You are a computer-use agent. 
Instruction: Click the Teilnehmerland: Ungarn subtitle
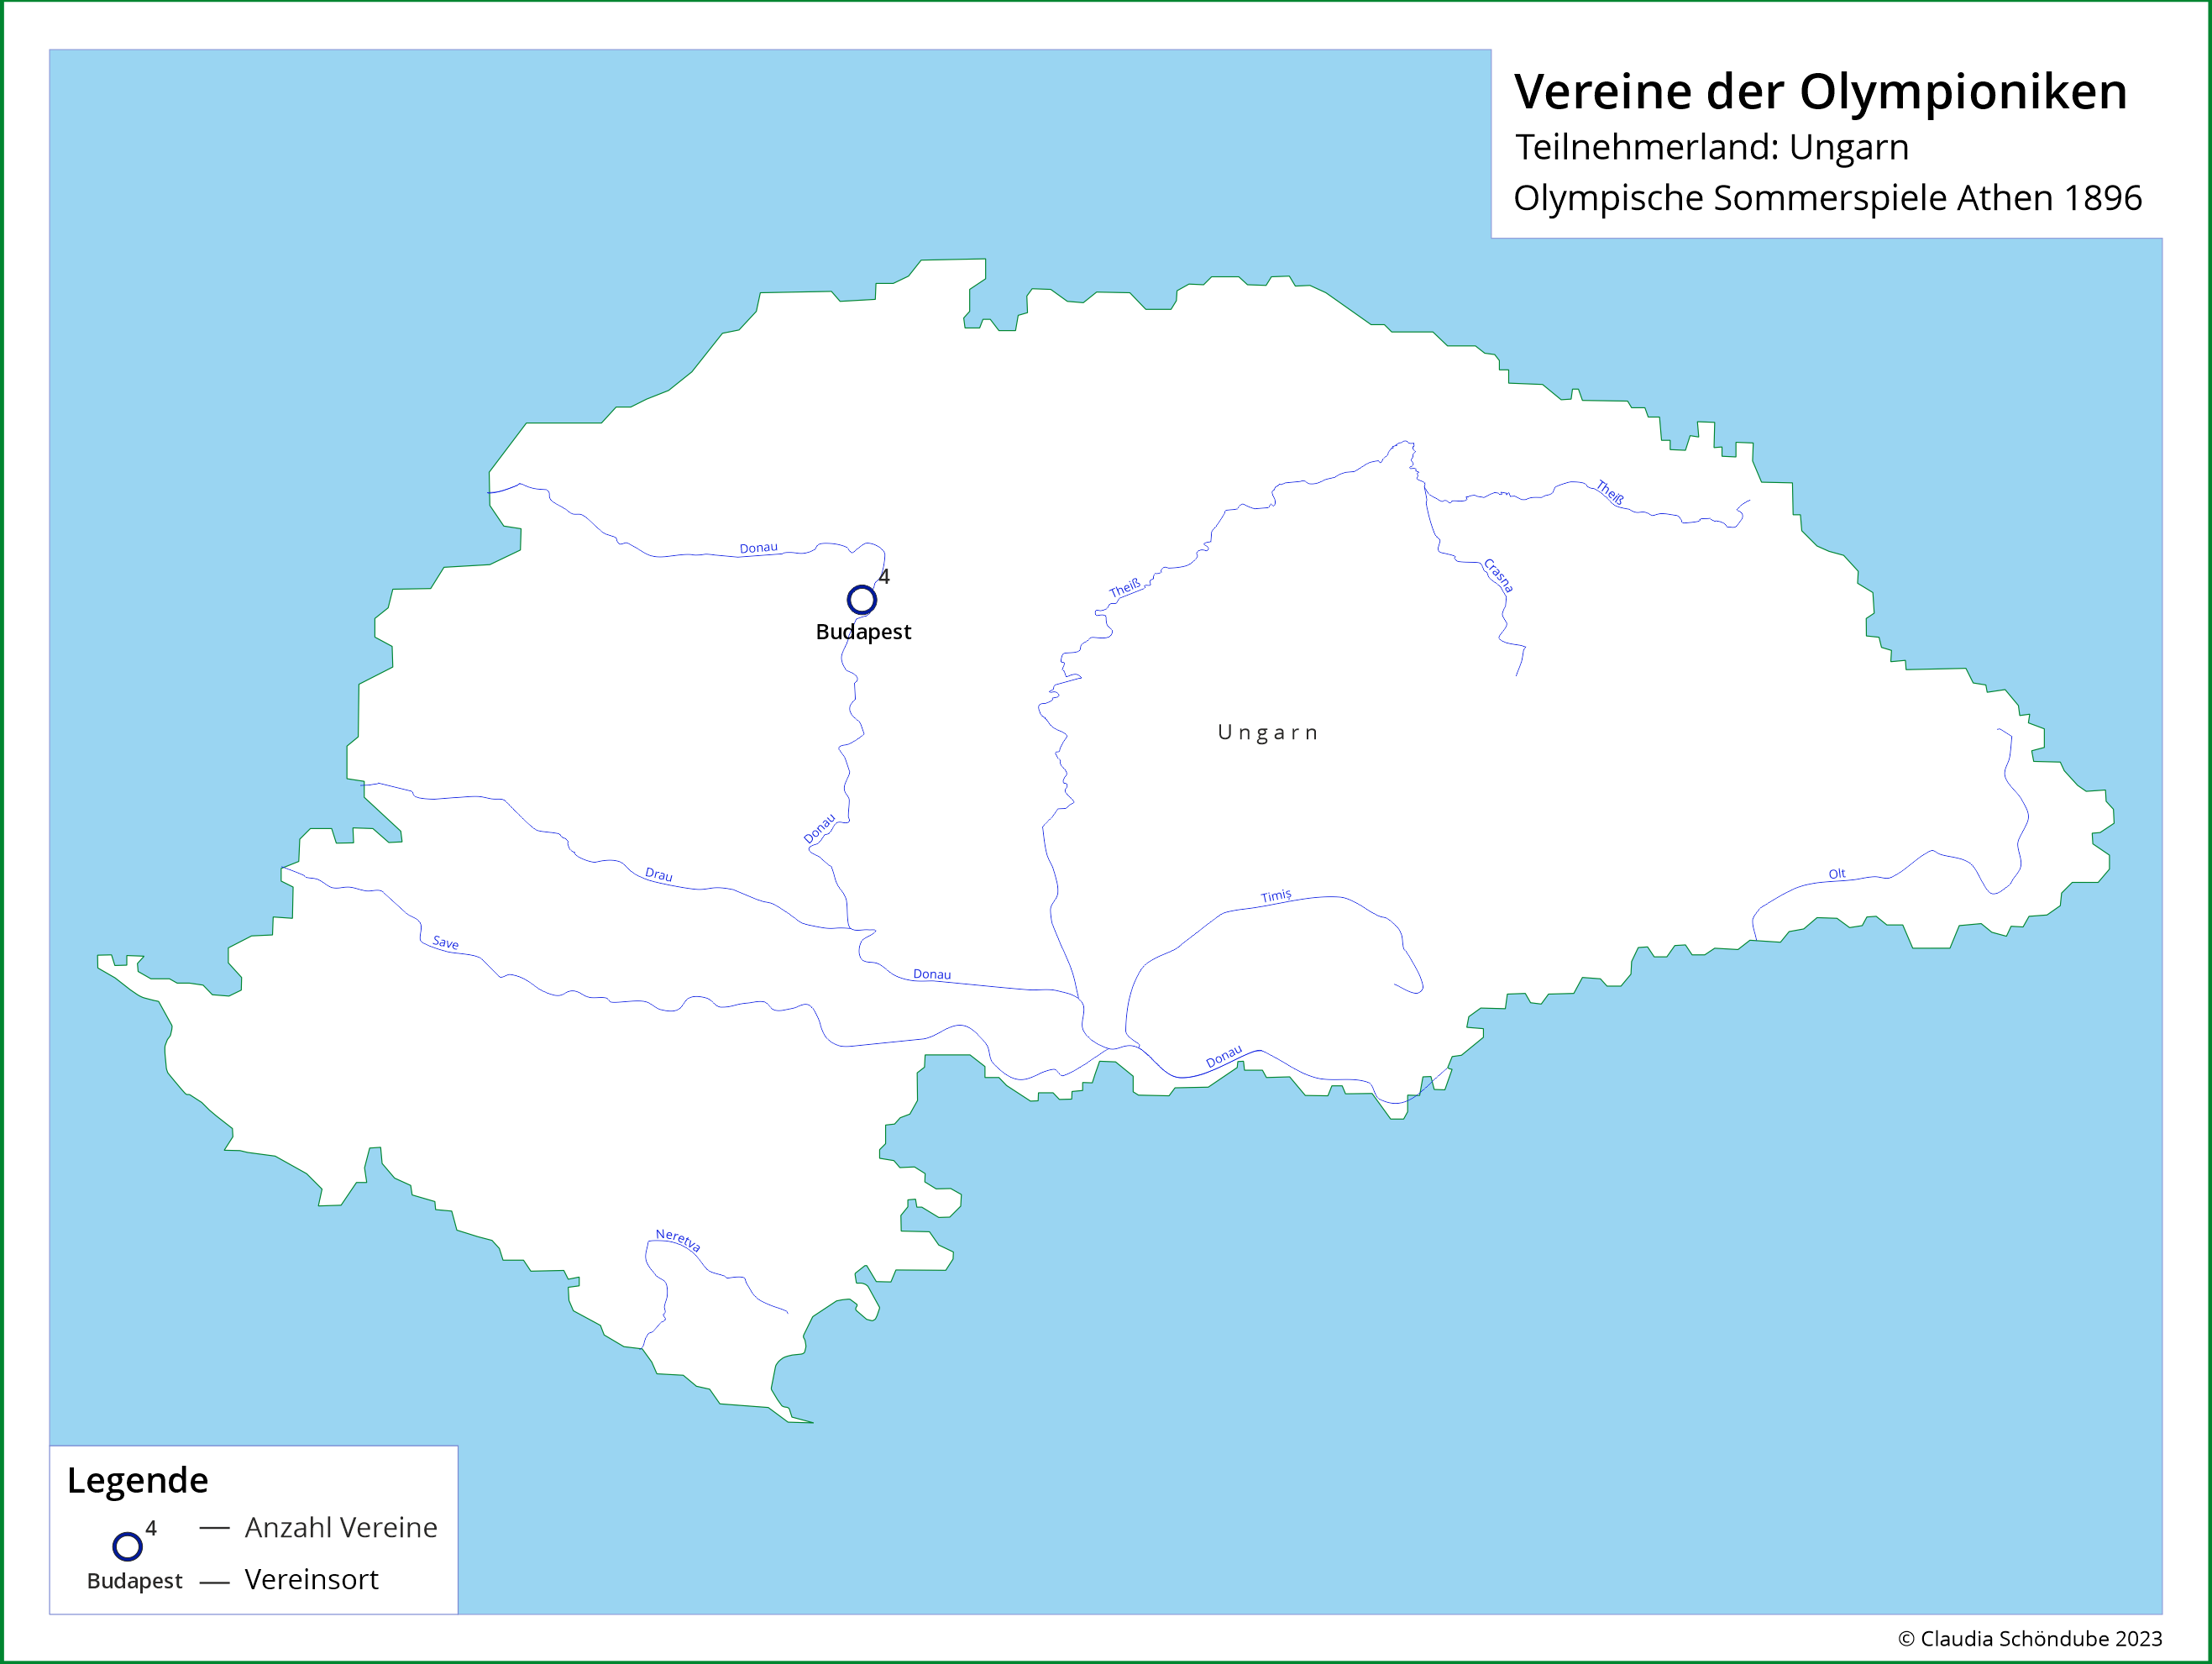(1711, 147)
